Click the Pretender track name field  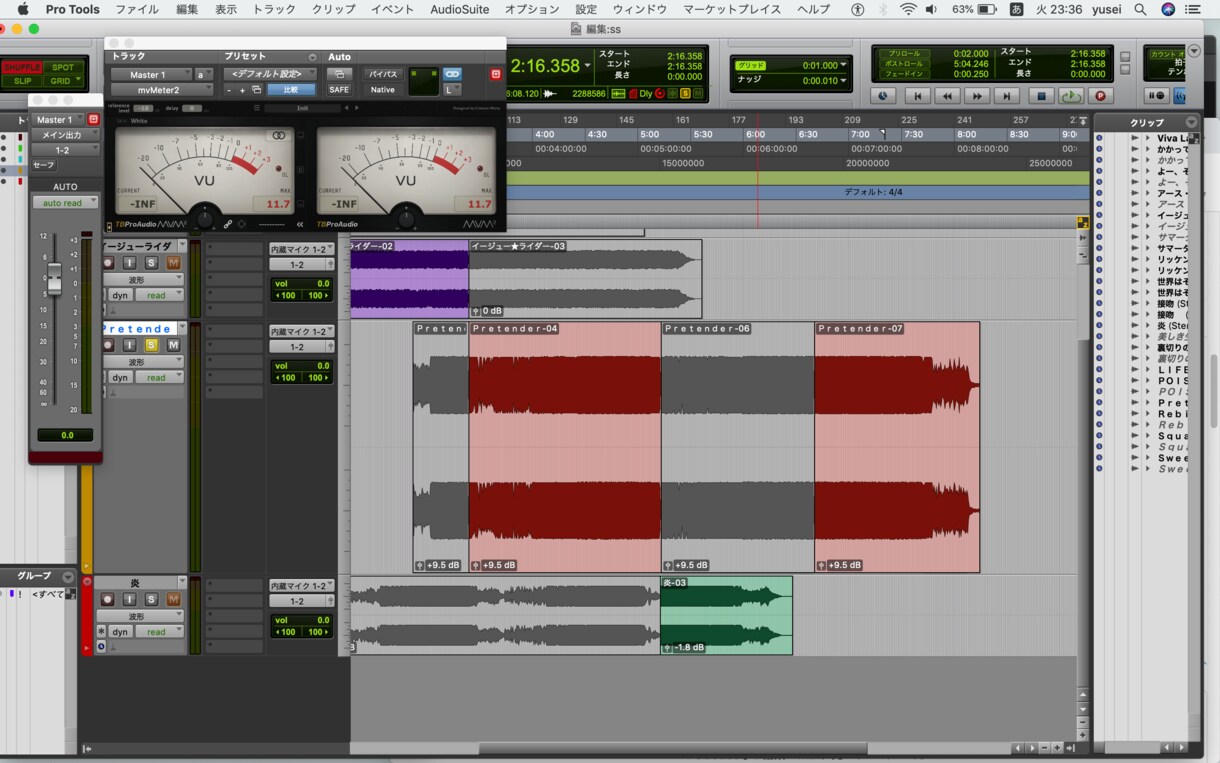tap(139, 328)
